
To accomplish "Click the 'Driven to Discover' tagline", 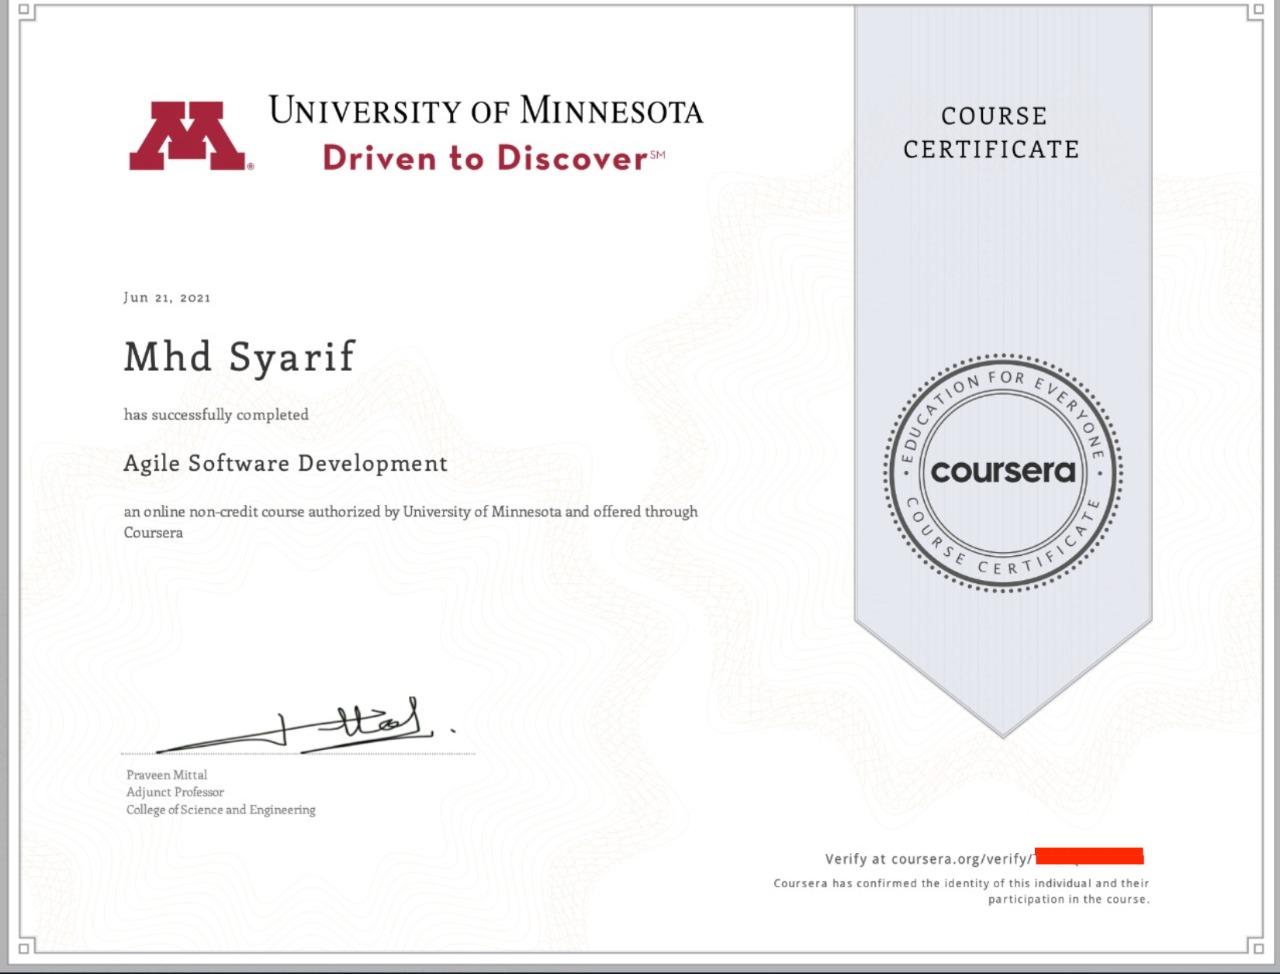I will pyautogui.click(x=486, y=158).
